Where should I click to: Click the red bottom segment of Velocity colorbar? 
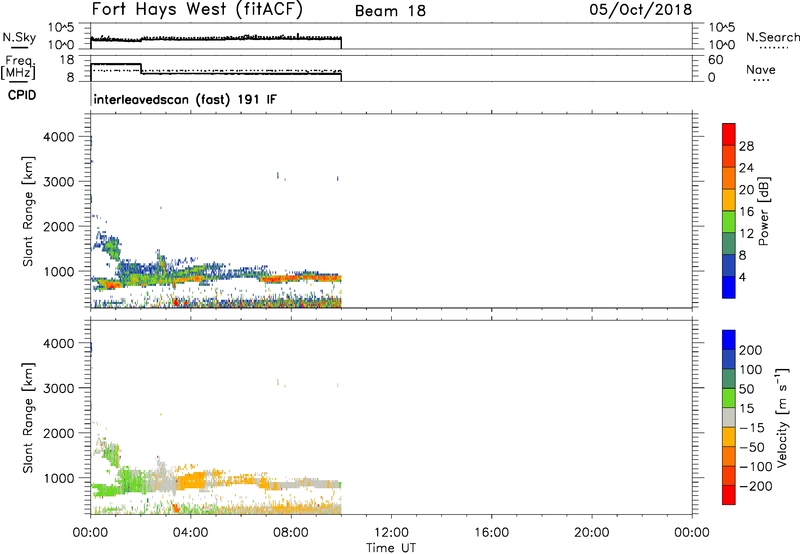click(x=729, y=495)
